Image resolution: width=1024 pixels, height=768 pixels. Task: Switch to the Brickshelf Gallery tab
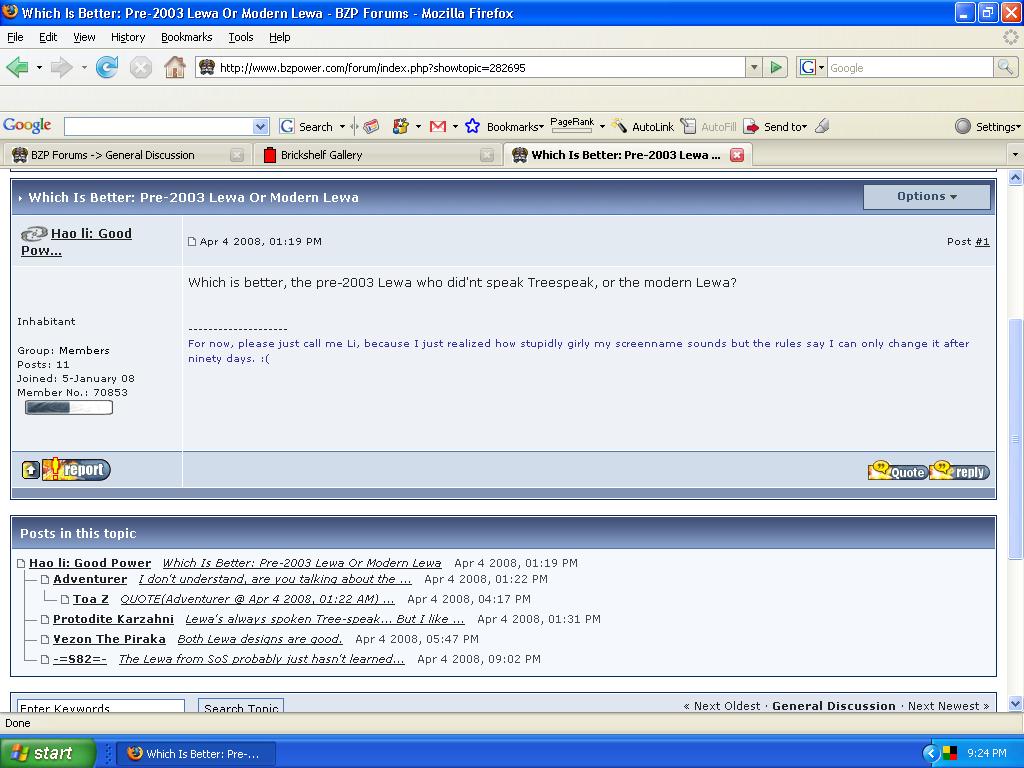pos(377,155)
